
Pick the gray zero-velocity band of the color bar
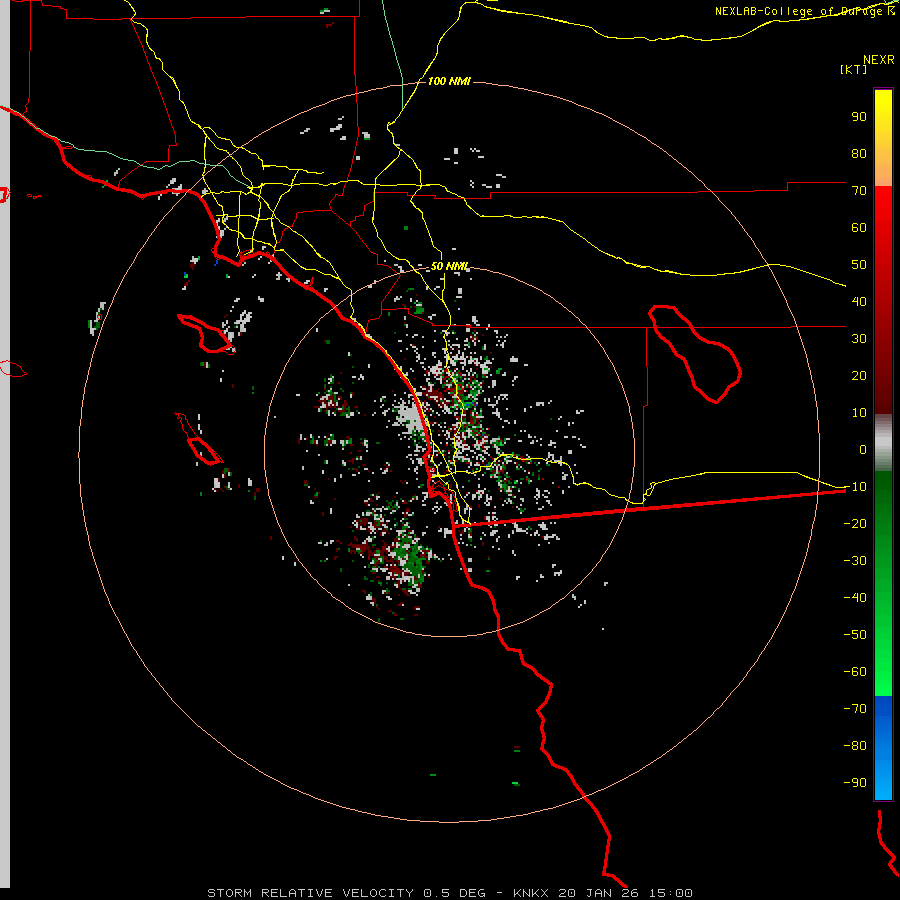[883, 443]
